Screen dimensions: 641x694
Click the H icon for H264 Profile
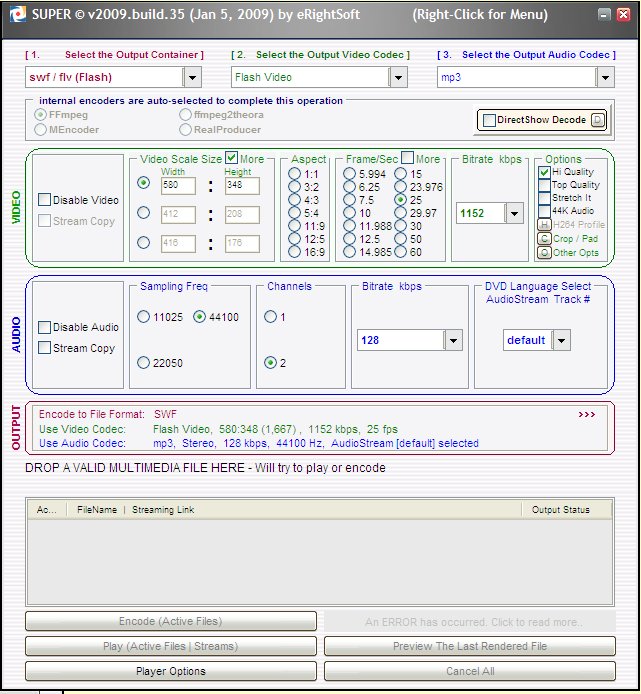(544, 225)
